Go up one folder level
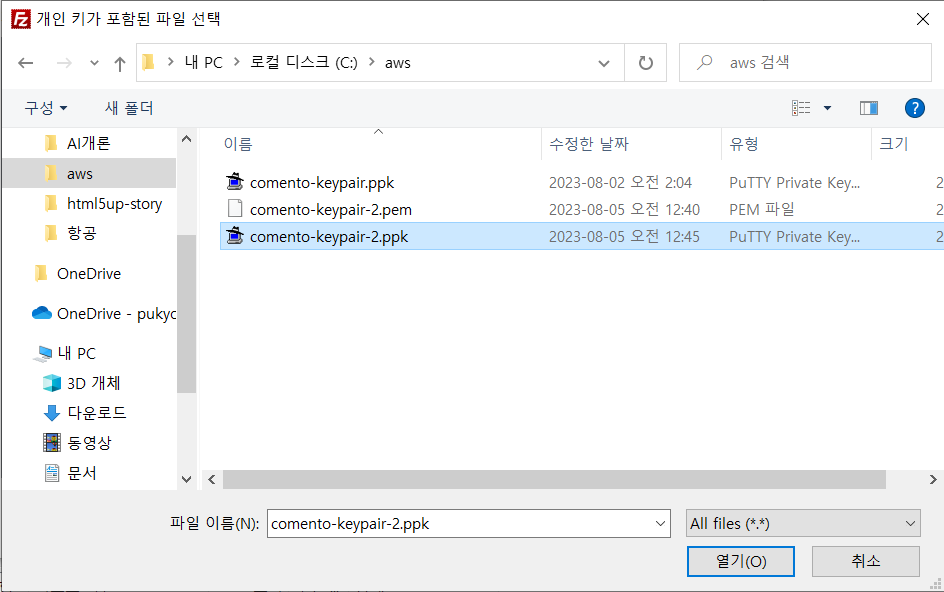Screen dimensions: 944x592 coord(120,63)
